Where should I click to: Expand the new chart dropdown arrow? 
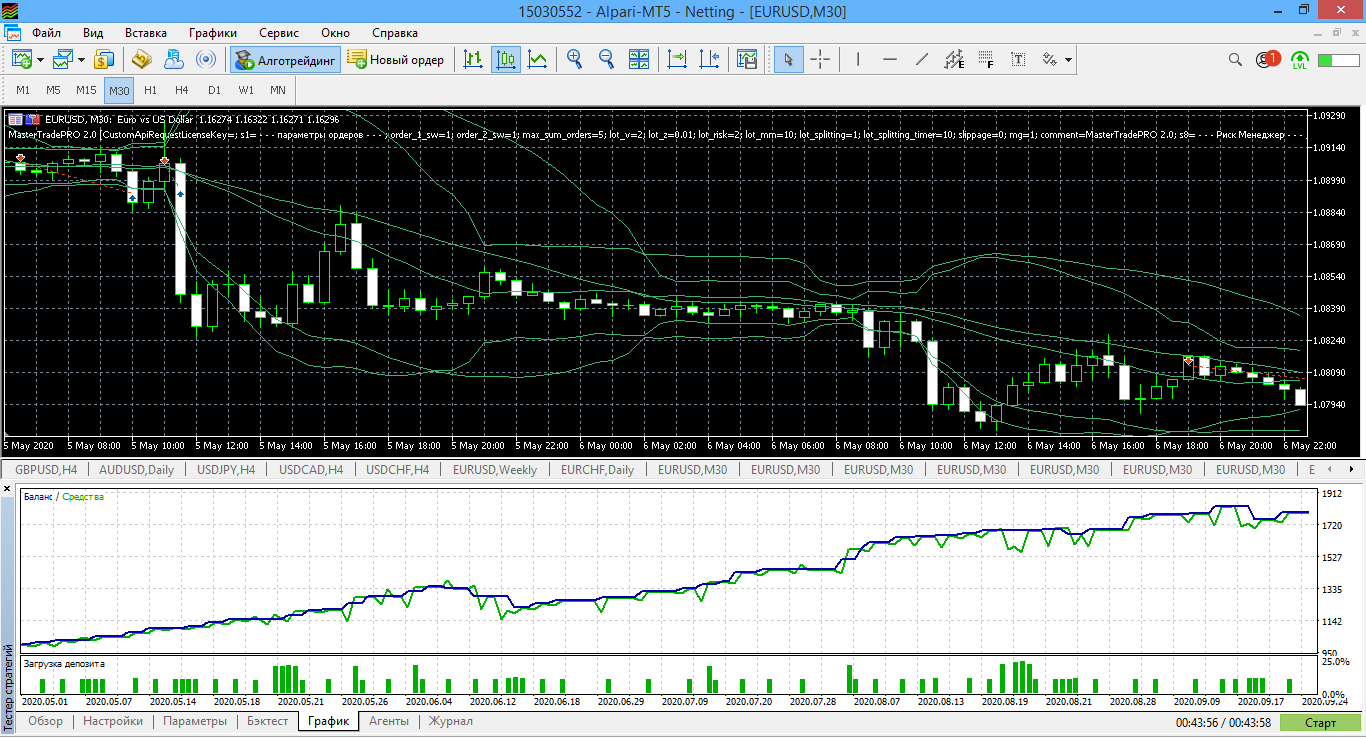pyautogui.click(x=40, y=60)
